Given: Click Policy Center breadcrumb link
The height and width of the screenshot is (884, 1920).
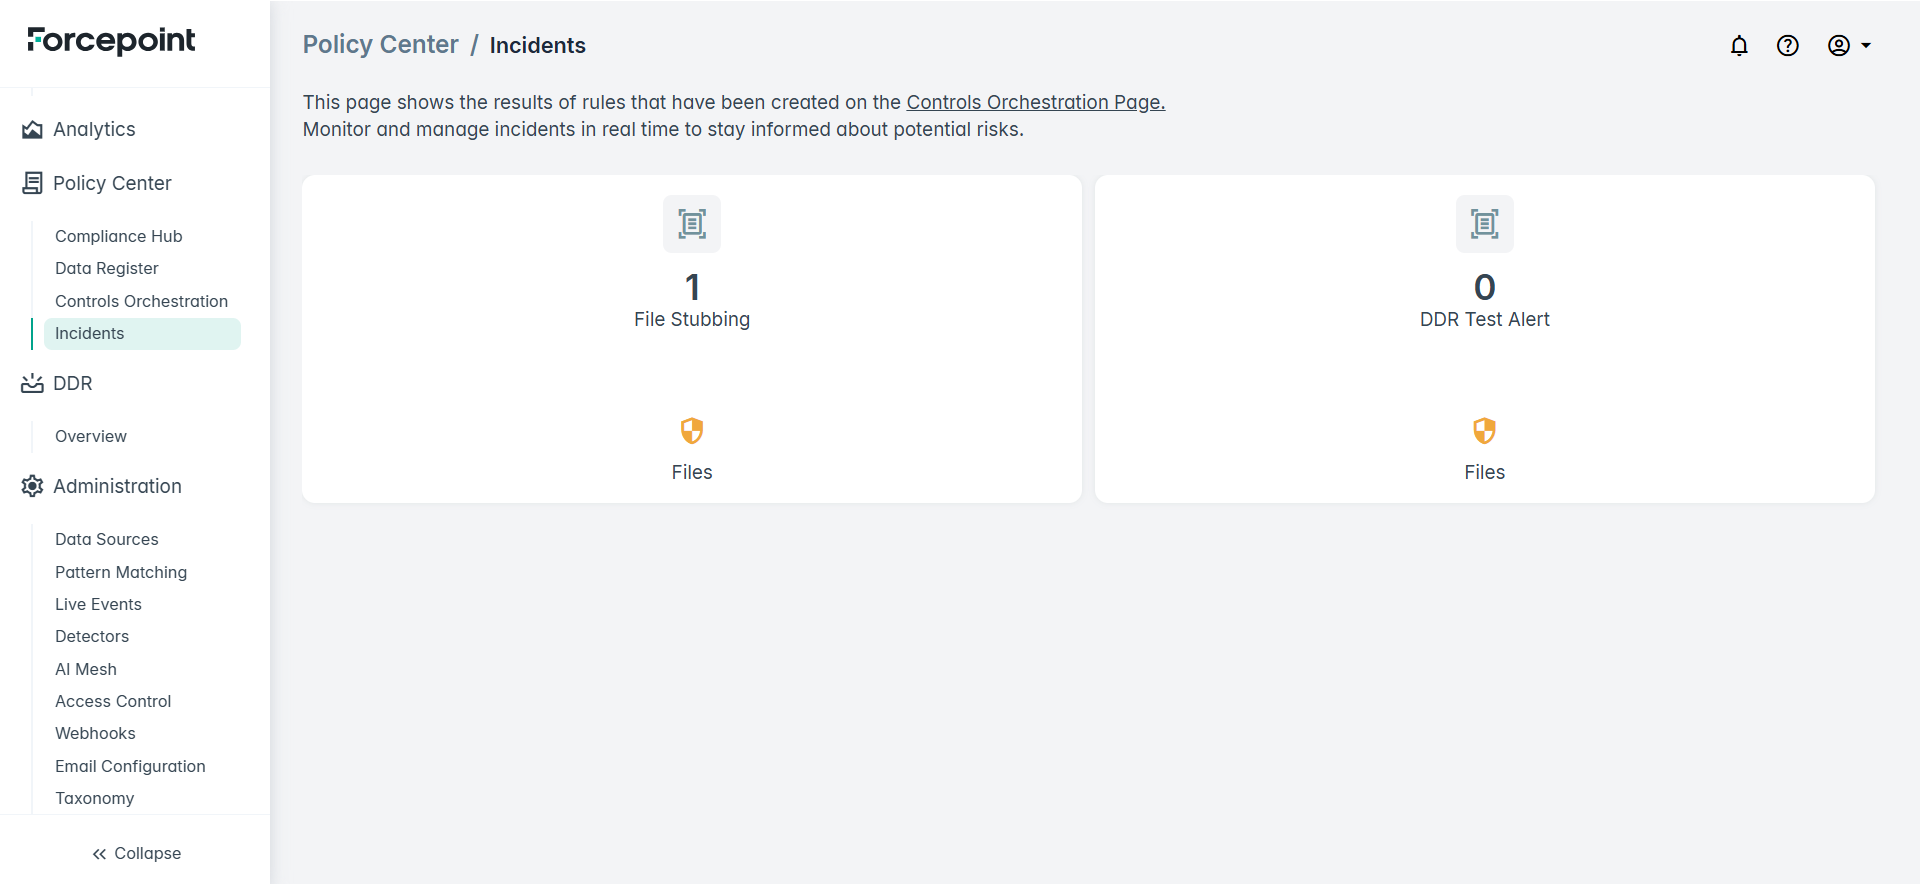Looking at the screenshot, I should click(x=380, y=45).
